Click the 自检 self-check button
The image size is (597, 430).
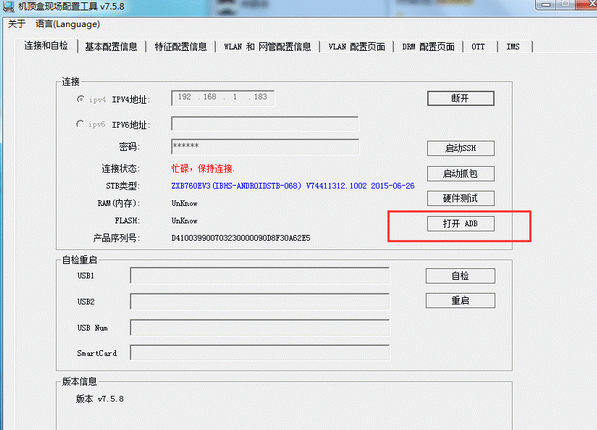(460, 276)
